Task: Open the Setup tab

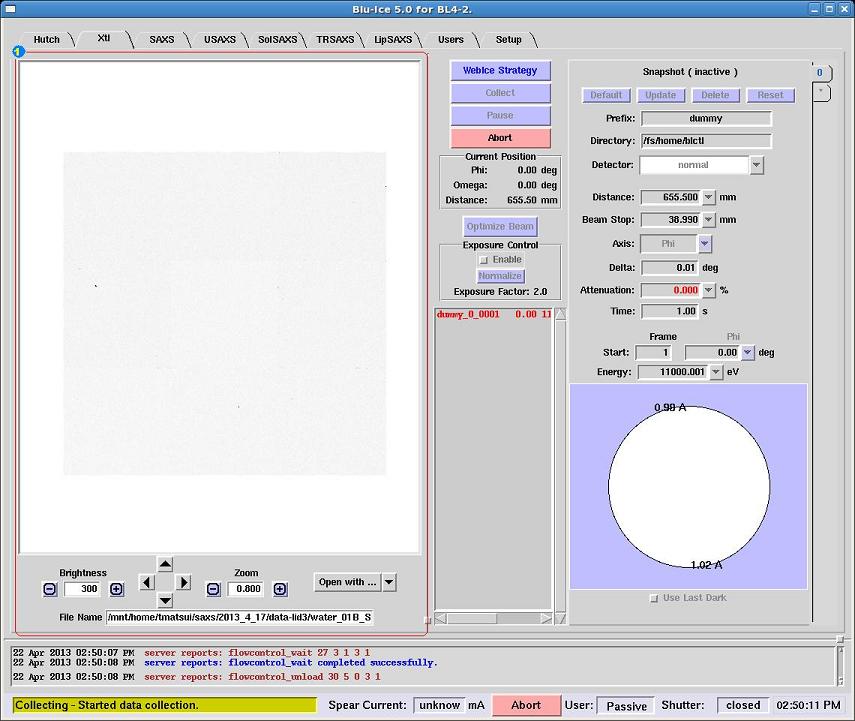Action: click(508, 40)
